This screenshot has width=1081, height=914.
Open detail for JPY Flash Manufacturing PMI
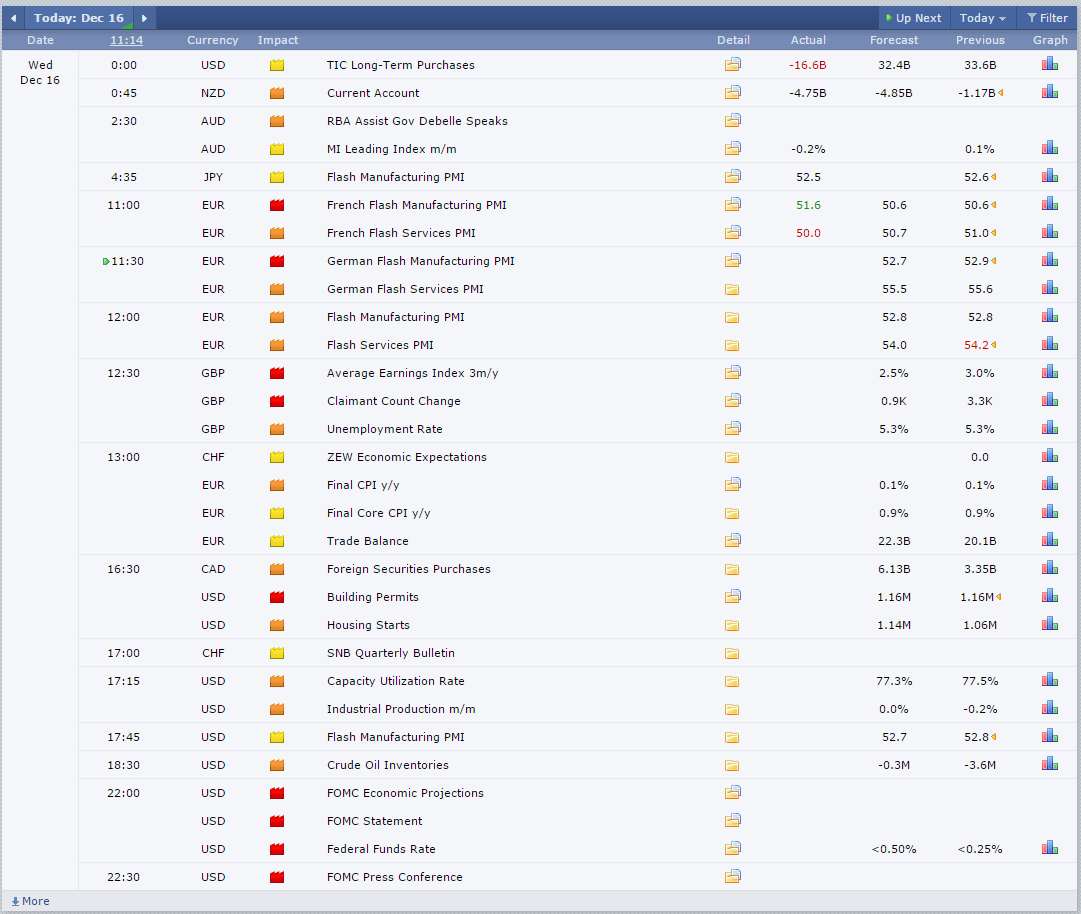732,176
